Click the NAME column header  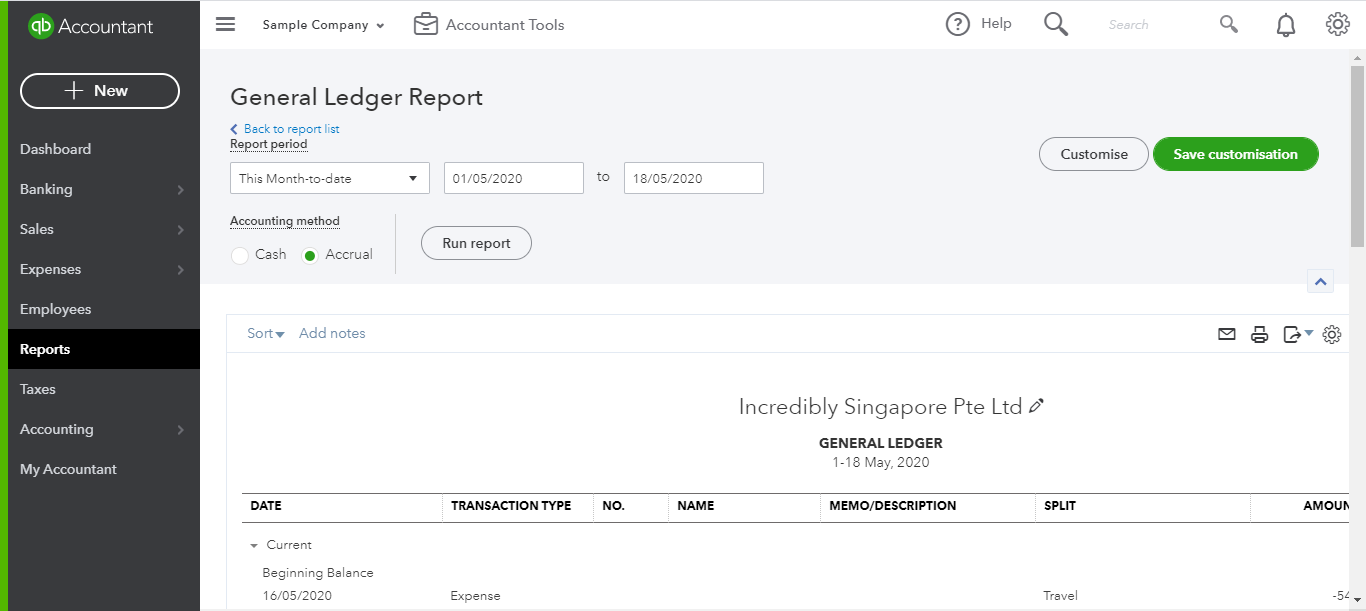[696, 506]
